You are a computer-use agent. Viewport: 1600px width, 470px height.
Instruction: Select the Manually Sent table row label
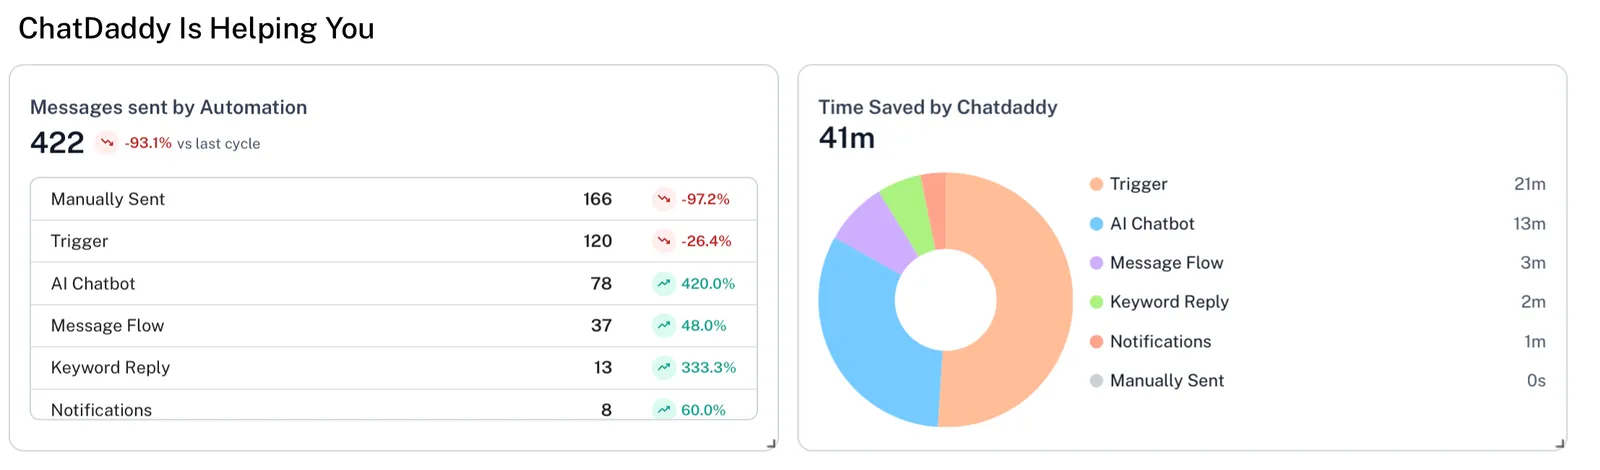point(108,199)
